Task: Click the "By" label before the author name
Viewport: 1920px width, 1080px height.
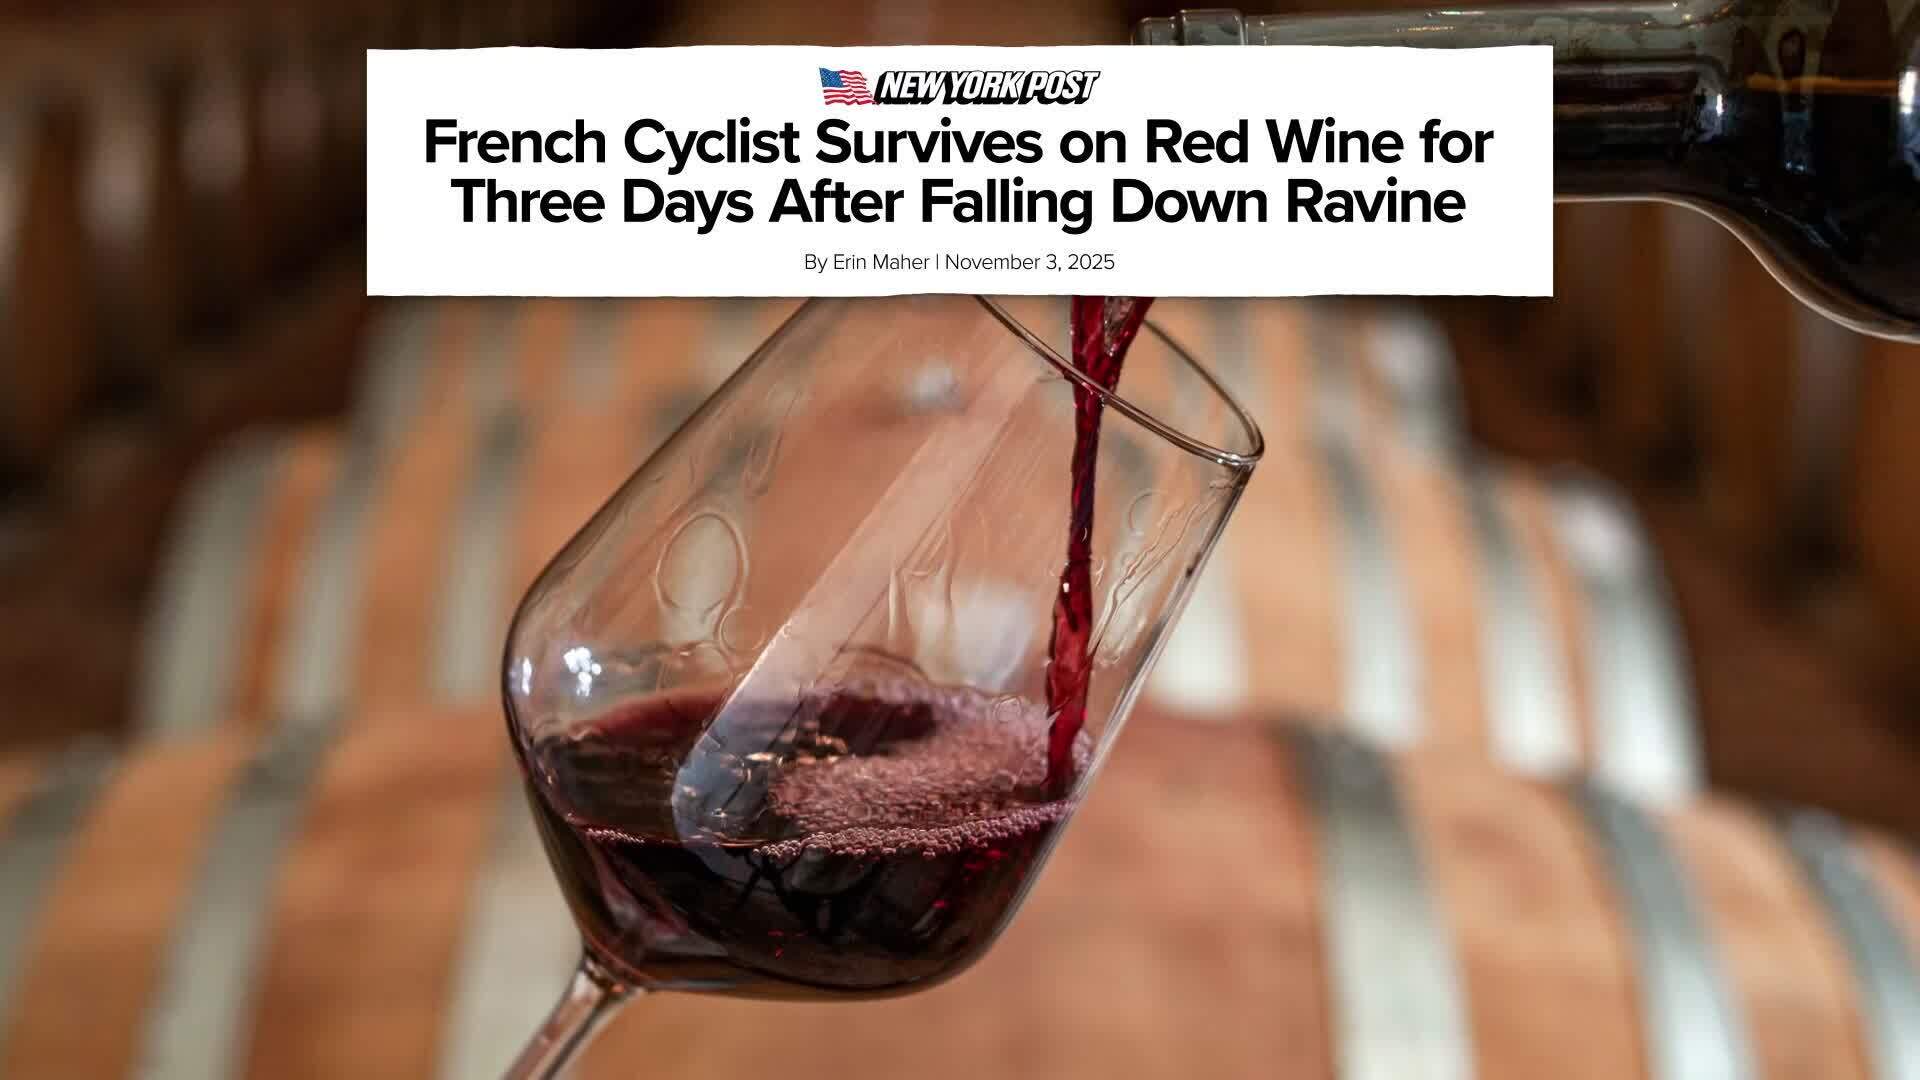Action: coord(815,262)
